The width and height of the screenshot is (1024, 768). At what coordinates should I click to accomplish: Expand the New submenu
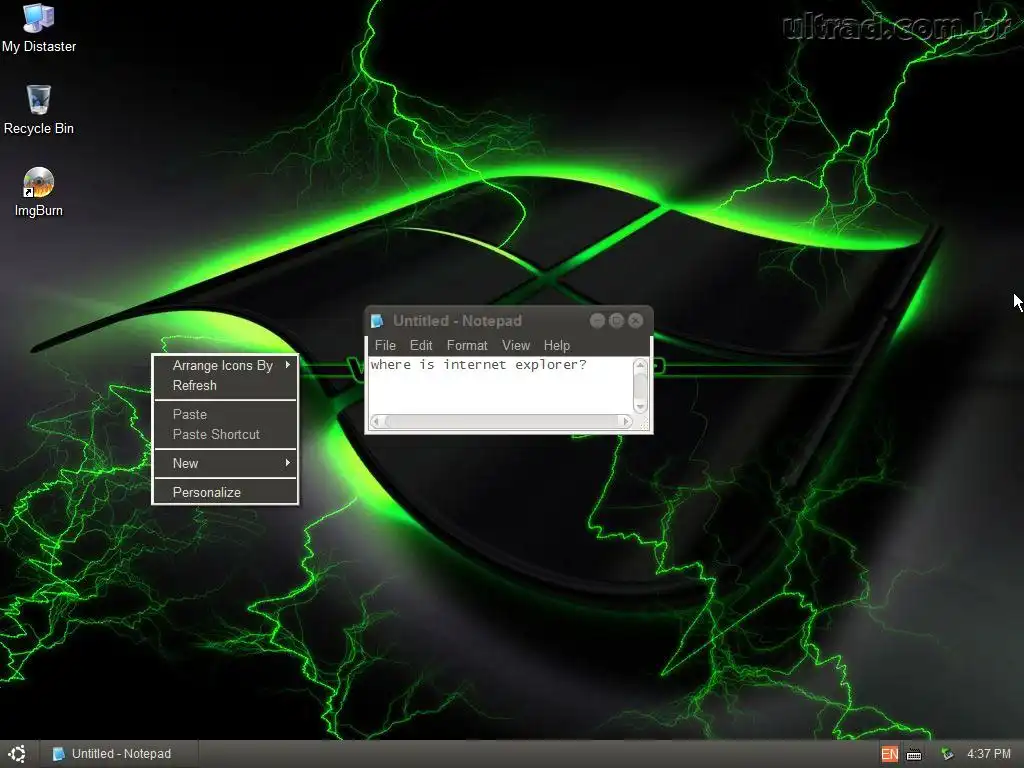point(225,464)
